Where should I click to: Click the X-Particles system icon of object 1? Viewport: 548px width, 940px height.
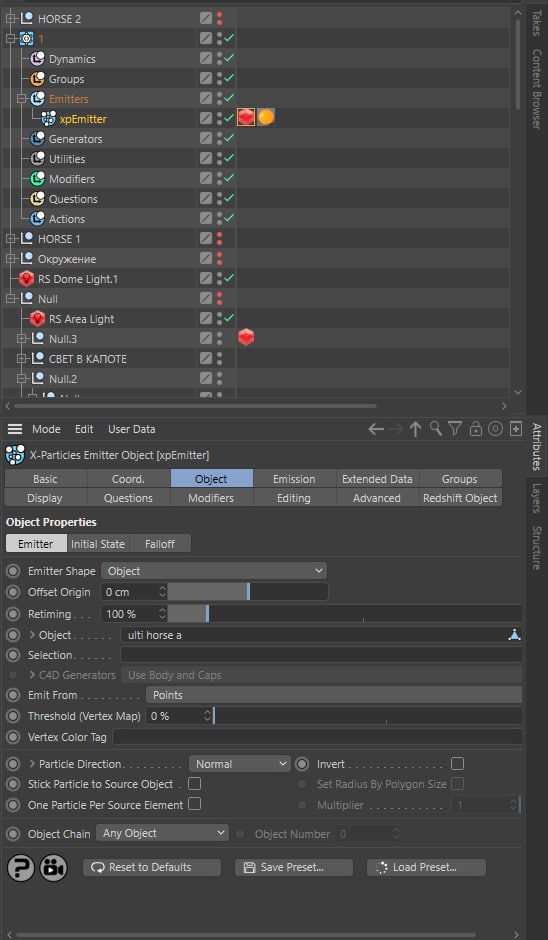click(x=26, y=38)
